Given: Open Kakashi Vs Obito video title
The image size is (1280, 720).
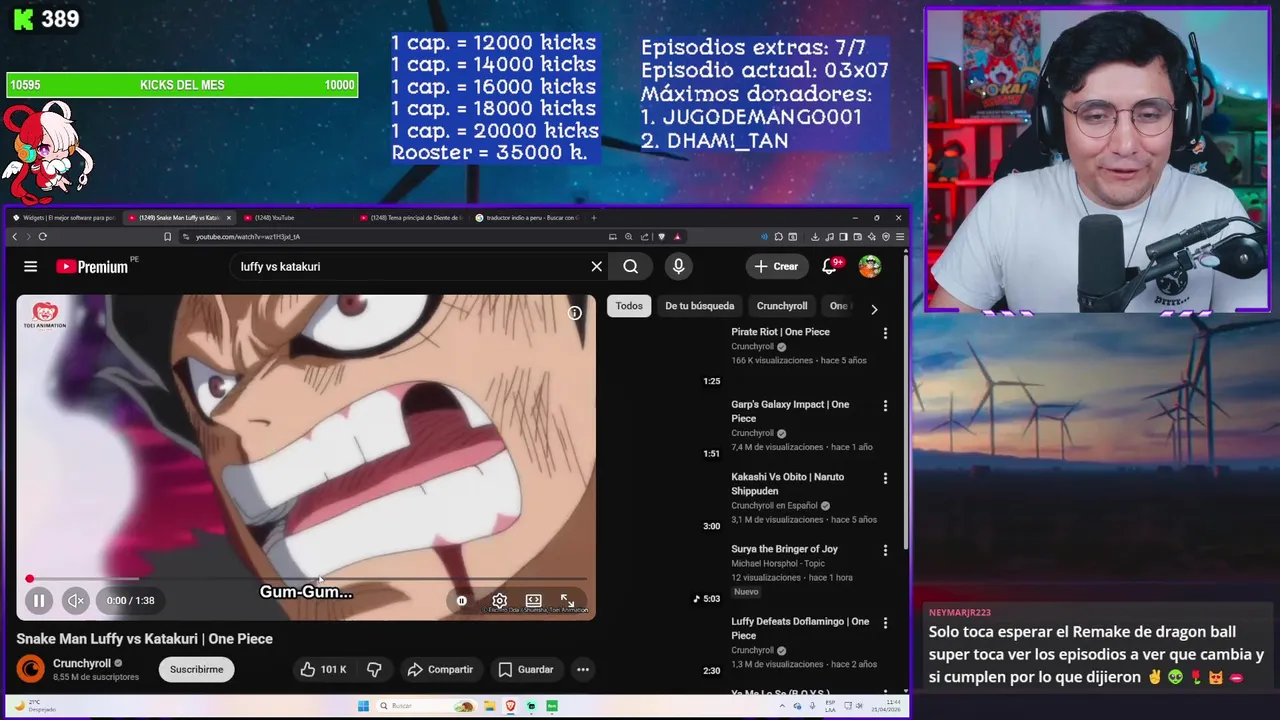Looking at the screenshot, I should tap(787, 484).
